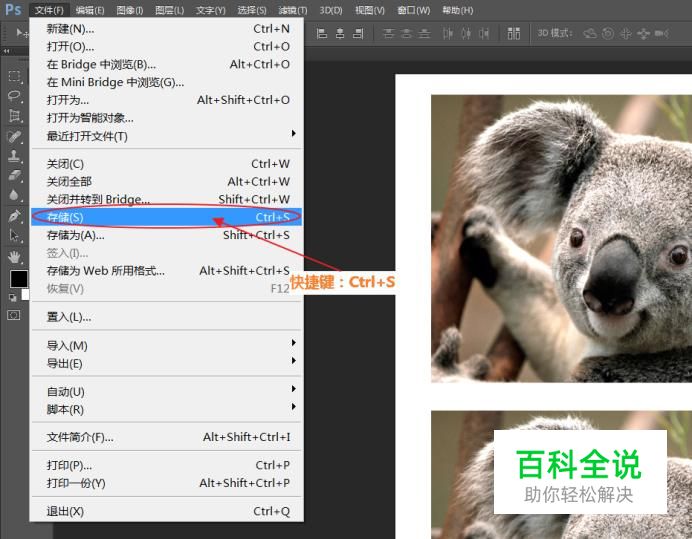Toggle Quick Mask mode

point(14,315)
